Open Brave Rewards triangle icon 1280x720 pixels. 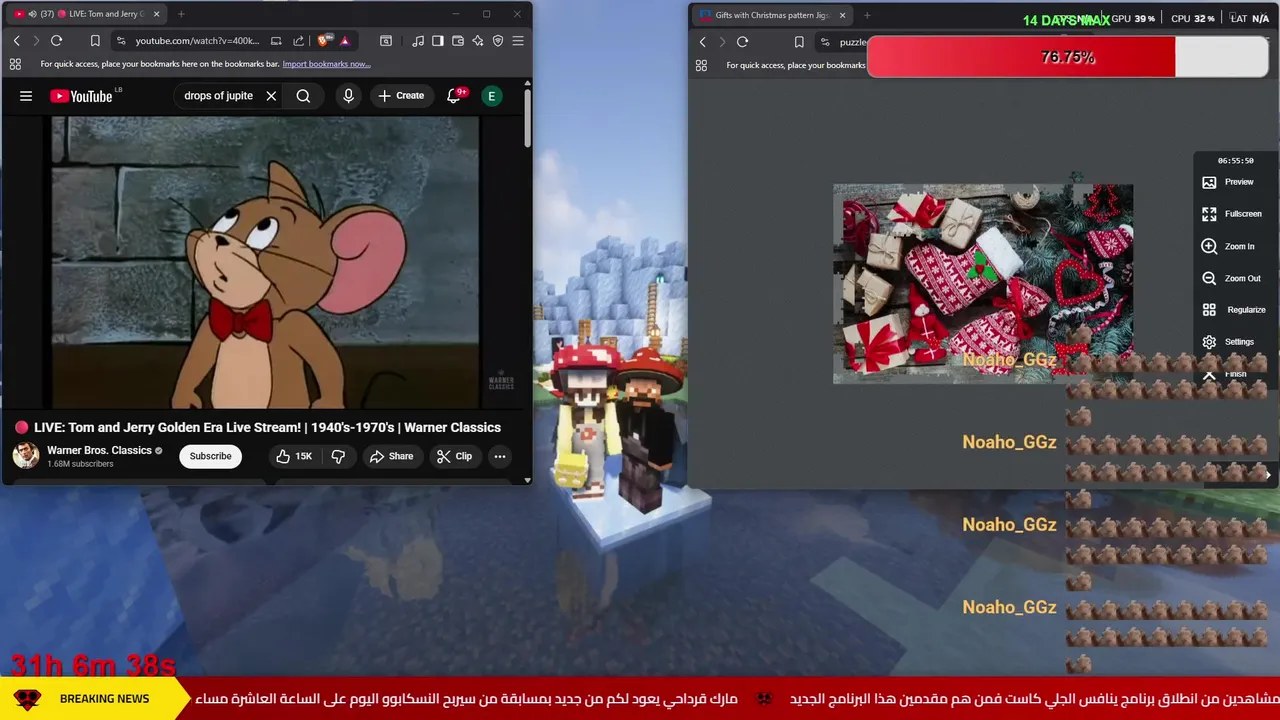click(x=344, y=41)
